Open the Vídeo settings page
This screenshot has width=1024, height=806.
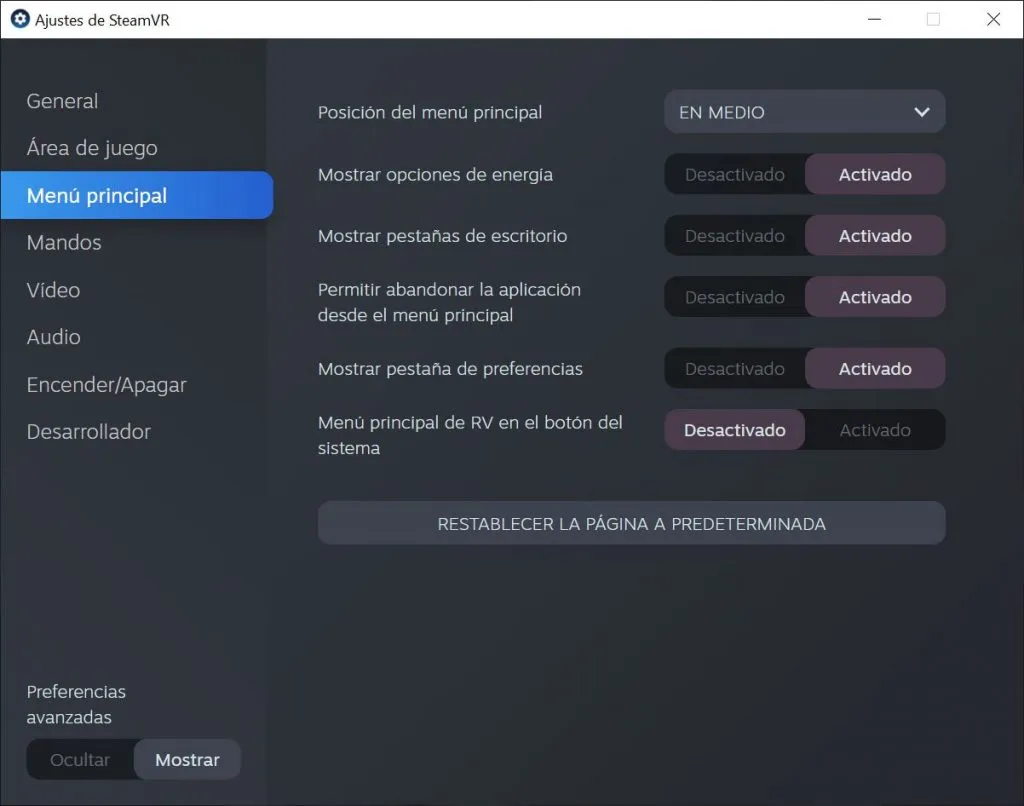[x=53, y=290]
